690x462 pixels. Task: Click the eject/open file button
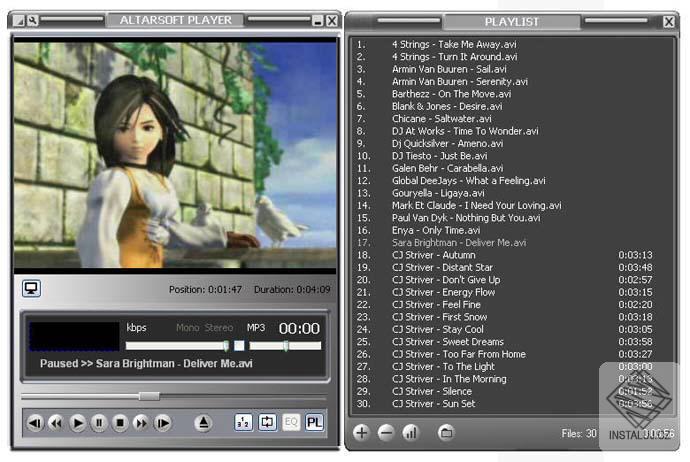(x=203, y=423)
